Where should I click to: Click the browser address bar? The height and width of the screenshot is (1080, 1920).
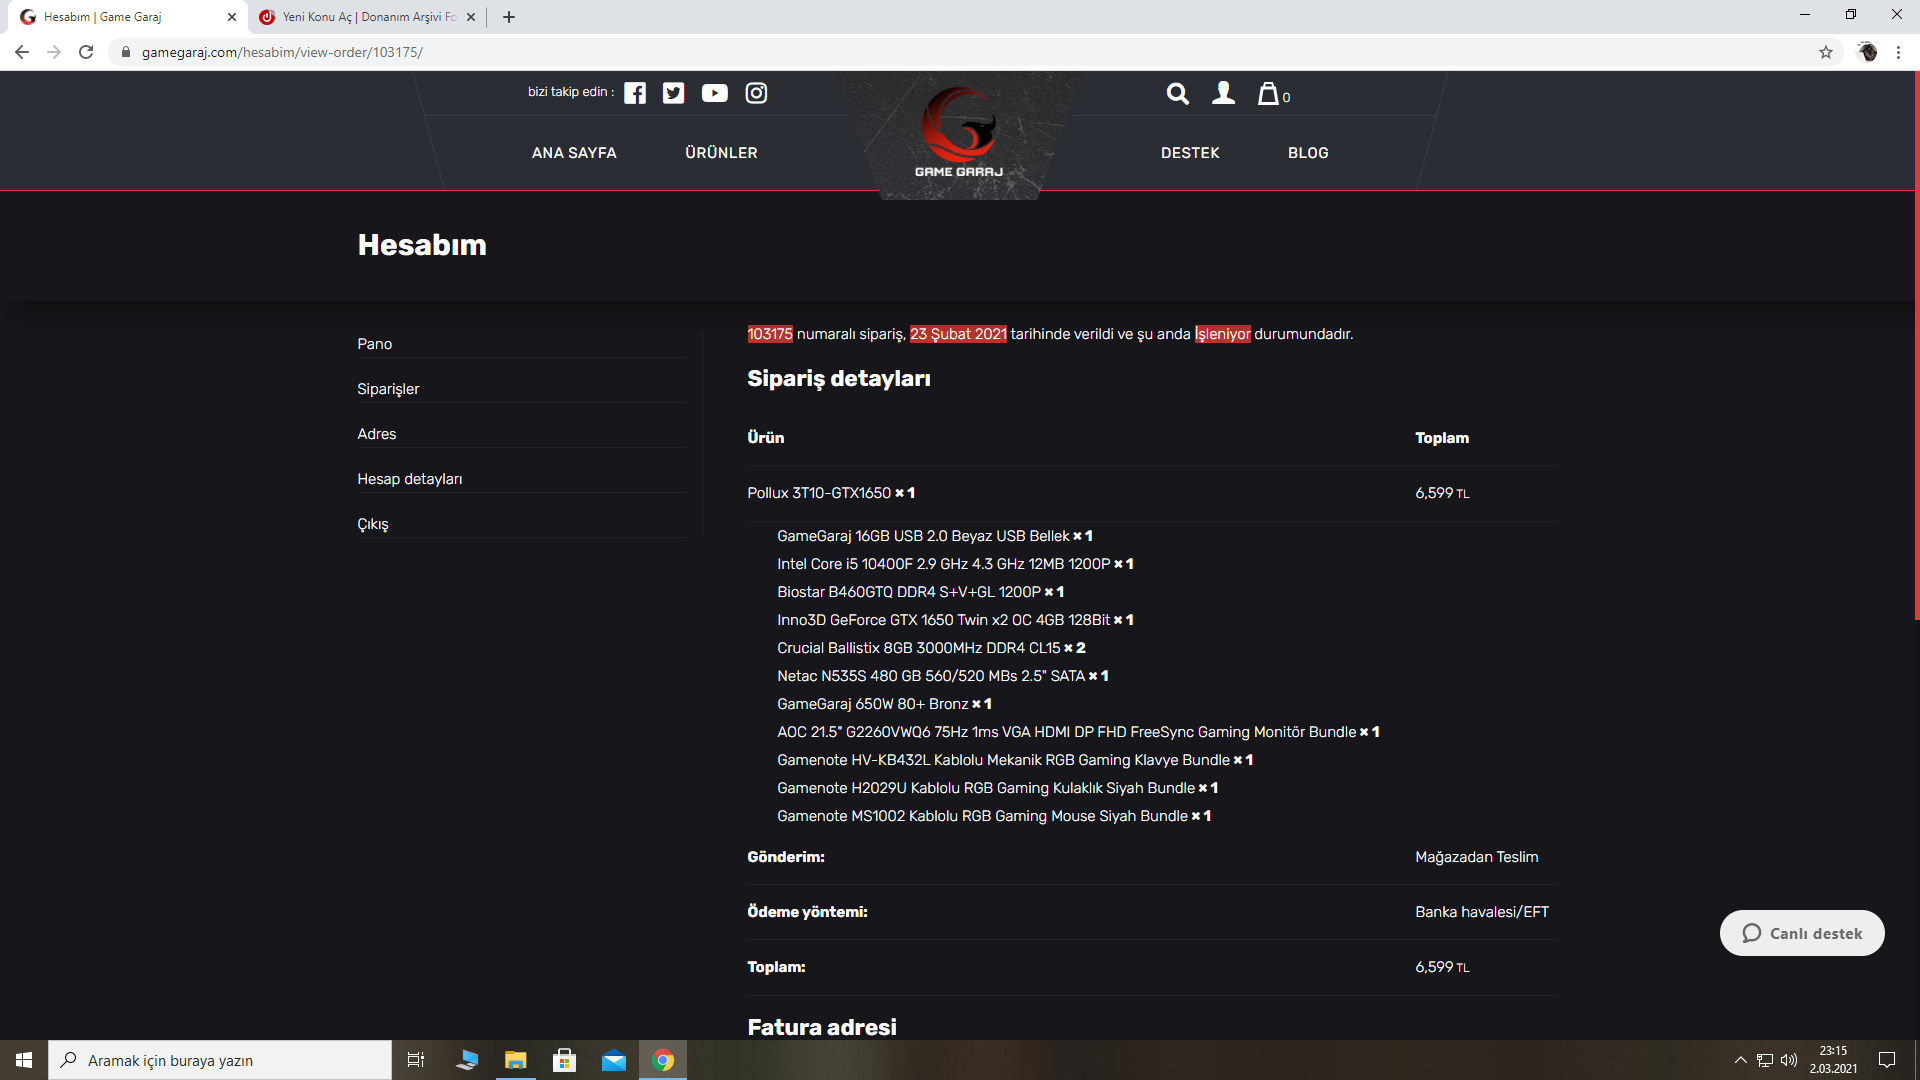point(900,52)
